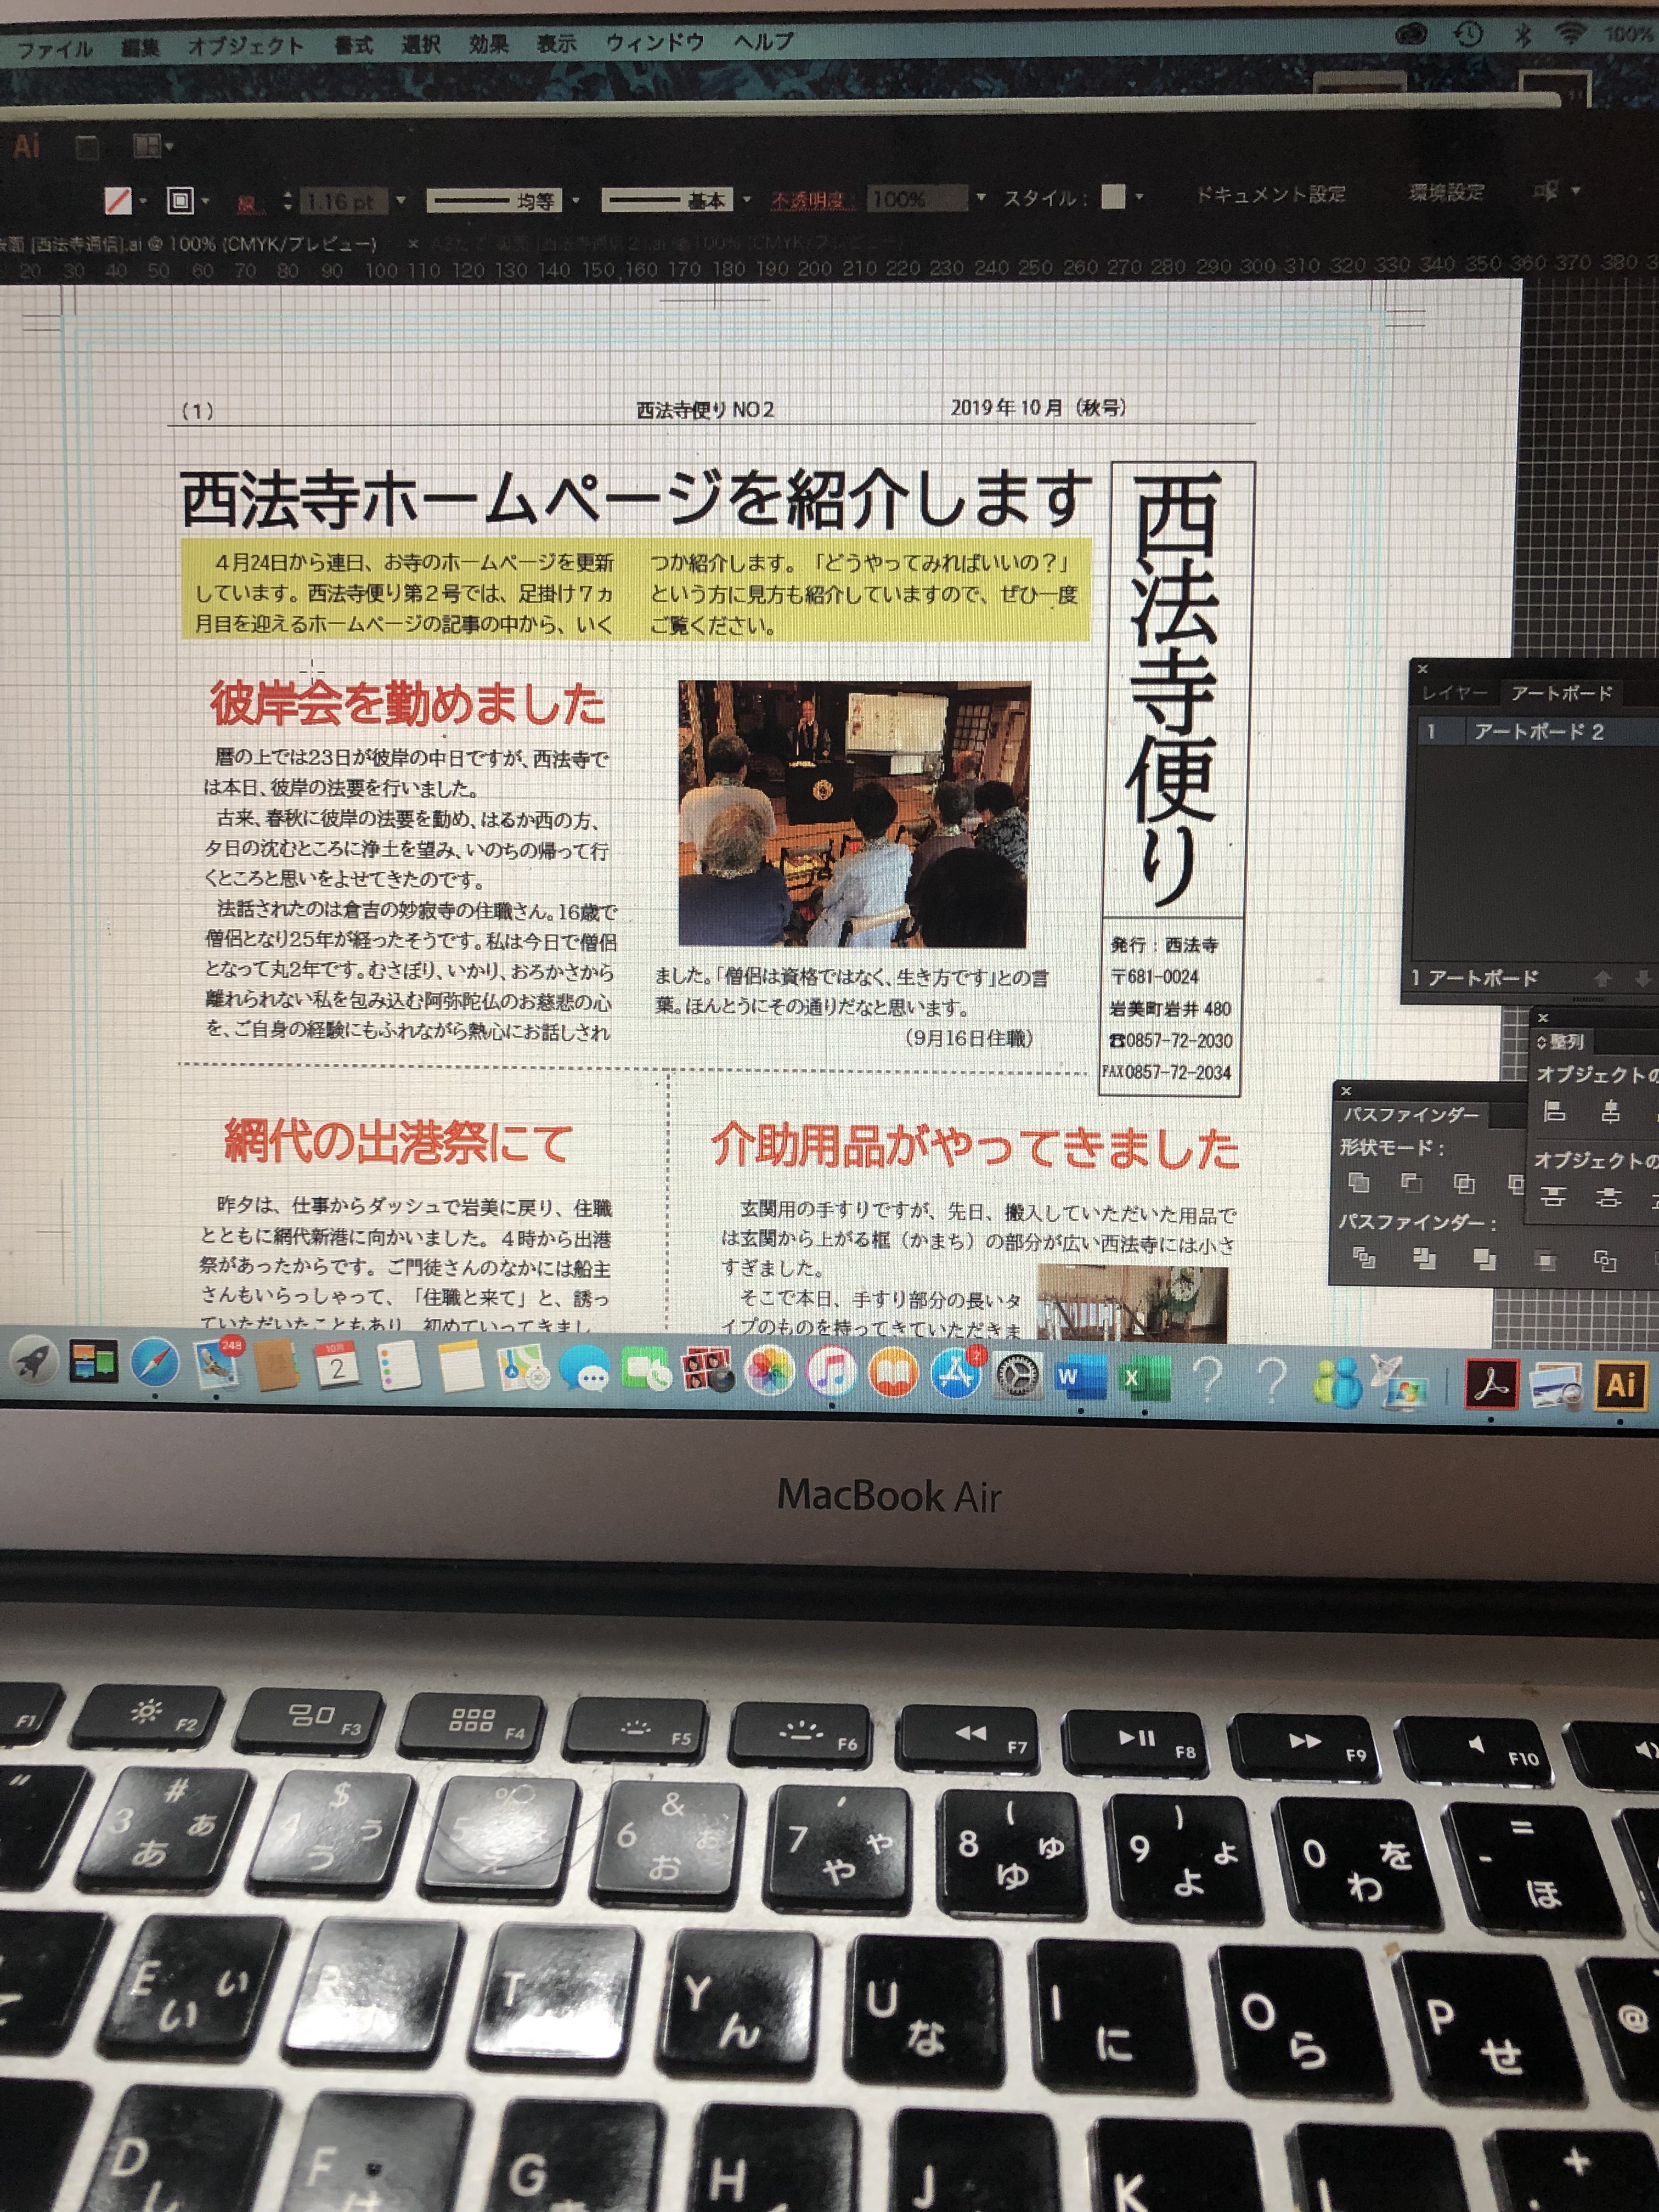Click the 環境設定 button

(1446, 192)
